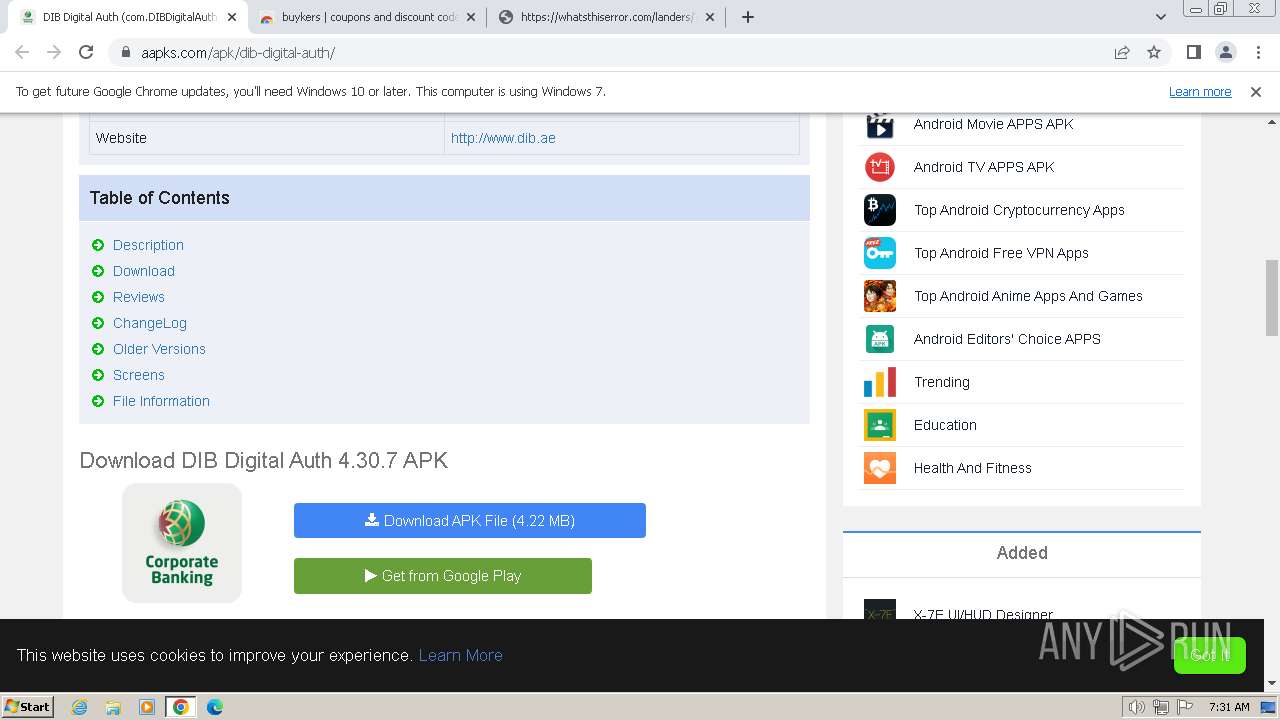The width and height of the screenshot is (1280, 720).
Task: Open Windows Media Player from the taskbar
Action: [x=147, y=707]
